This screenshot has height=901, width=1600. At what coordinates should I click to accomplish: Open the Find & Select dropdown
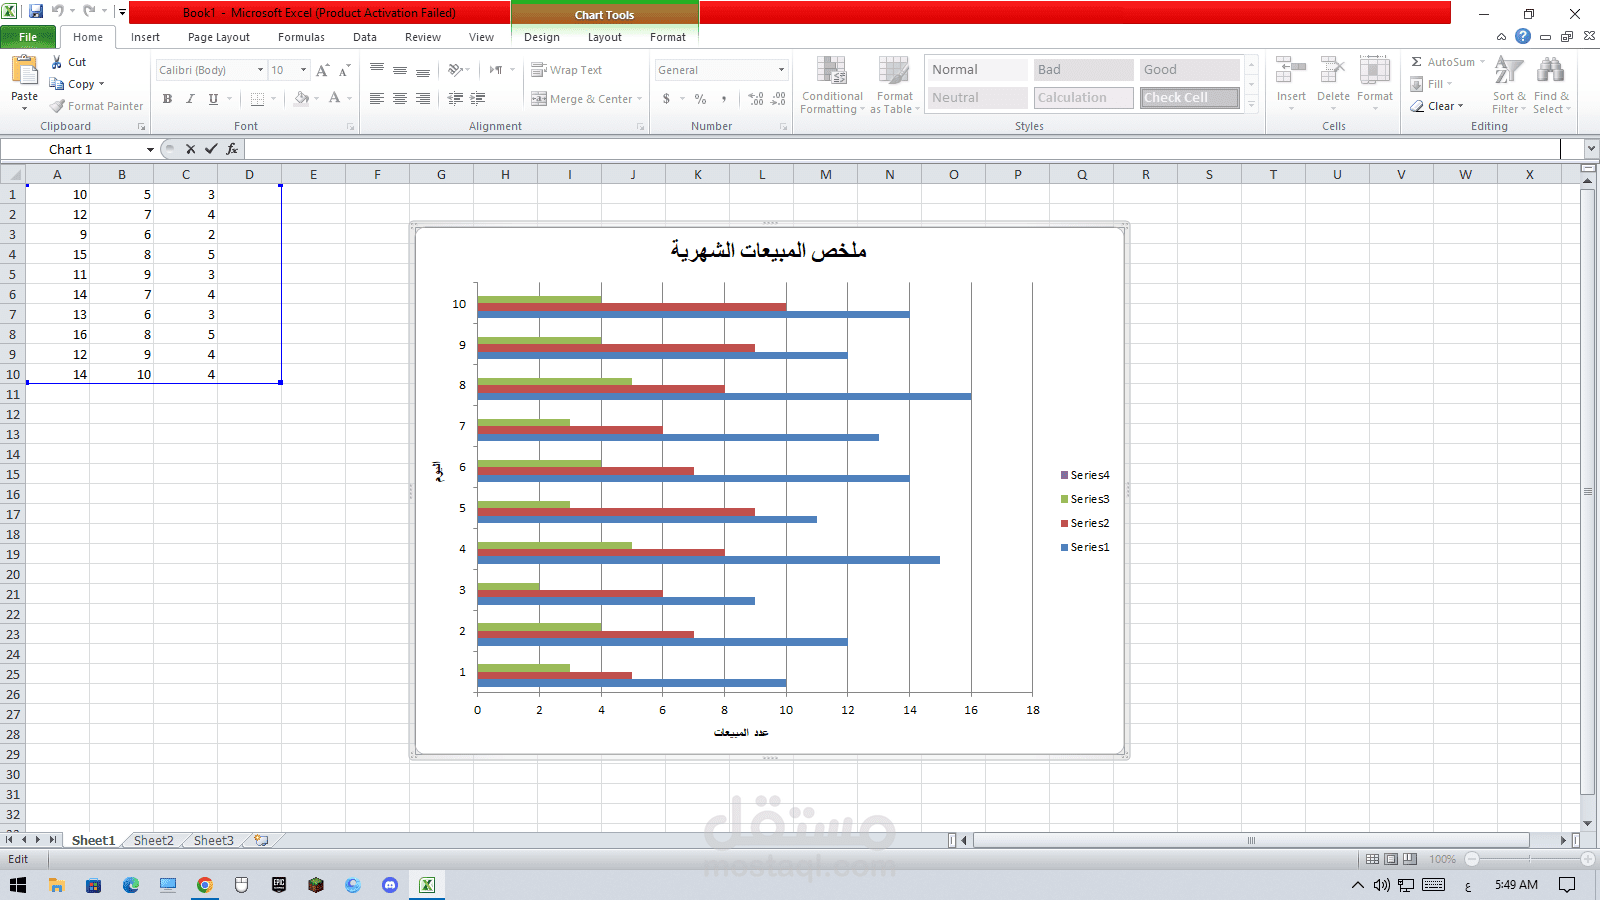[1551, 85]
